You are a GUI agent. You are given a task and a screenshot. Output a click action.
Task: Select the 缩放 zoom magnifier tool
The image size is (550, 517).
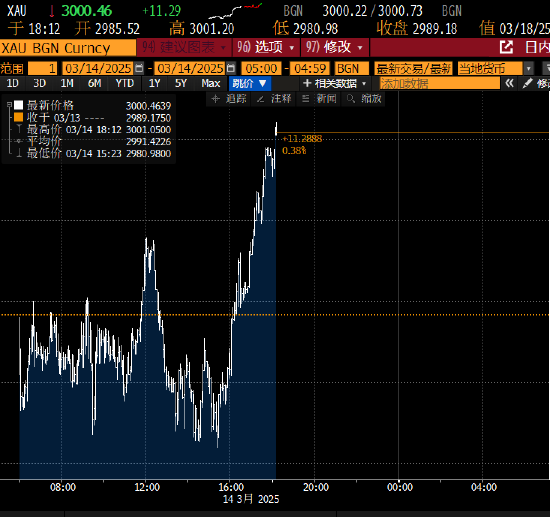(364, 99)
